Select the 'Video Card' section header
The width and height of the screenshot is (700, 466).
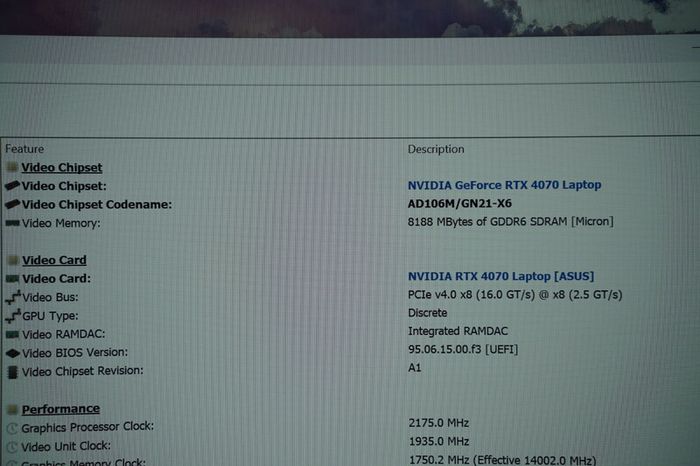click(x=54, y=260)
